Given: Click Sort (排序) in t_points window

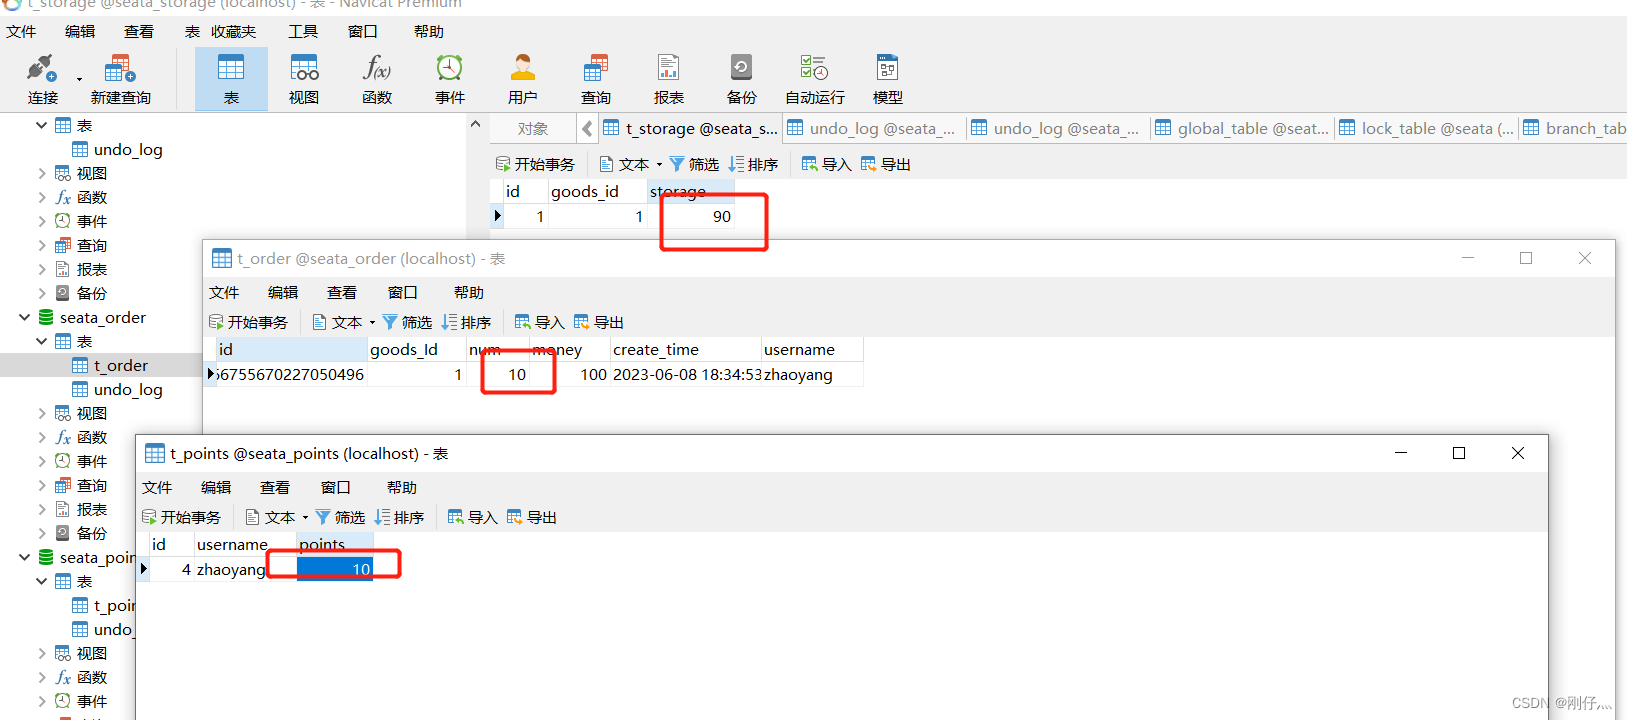Looking at the screenshot, I should (399, 517).
